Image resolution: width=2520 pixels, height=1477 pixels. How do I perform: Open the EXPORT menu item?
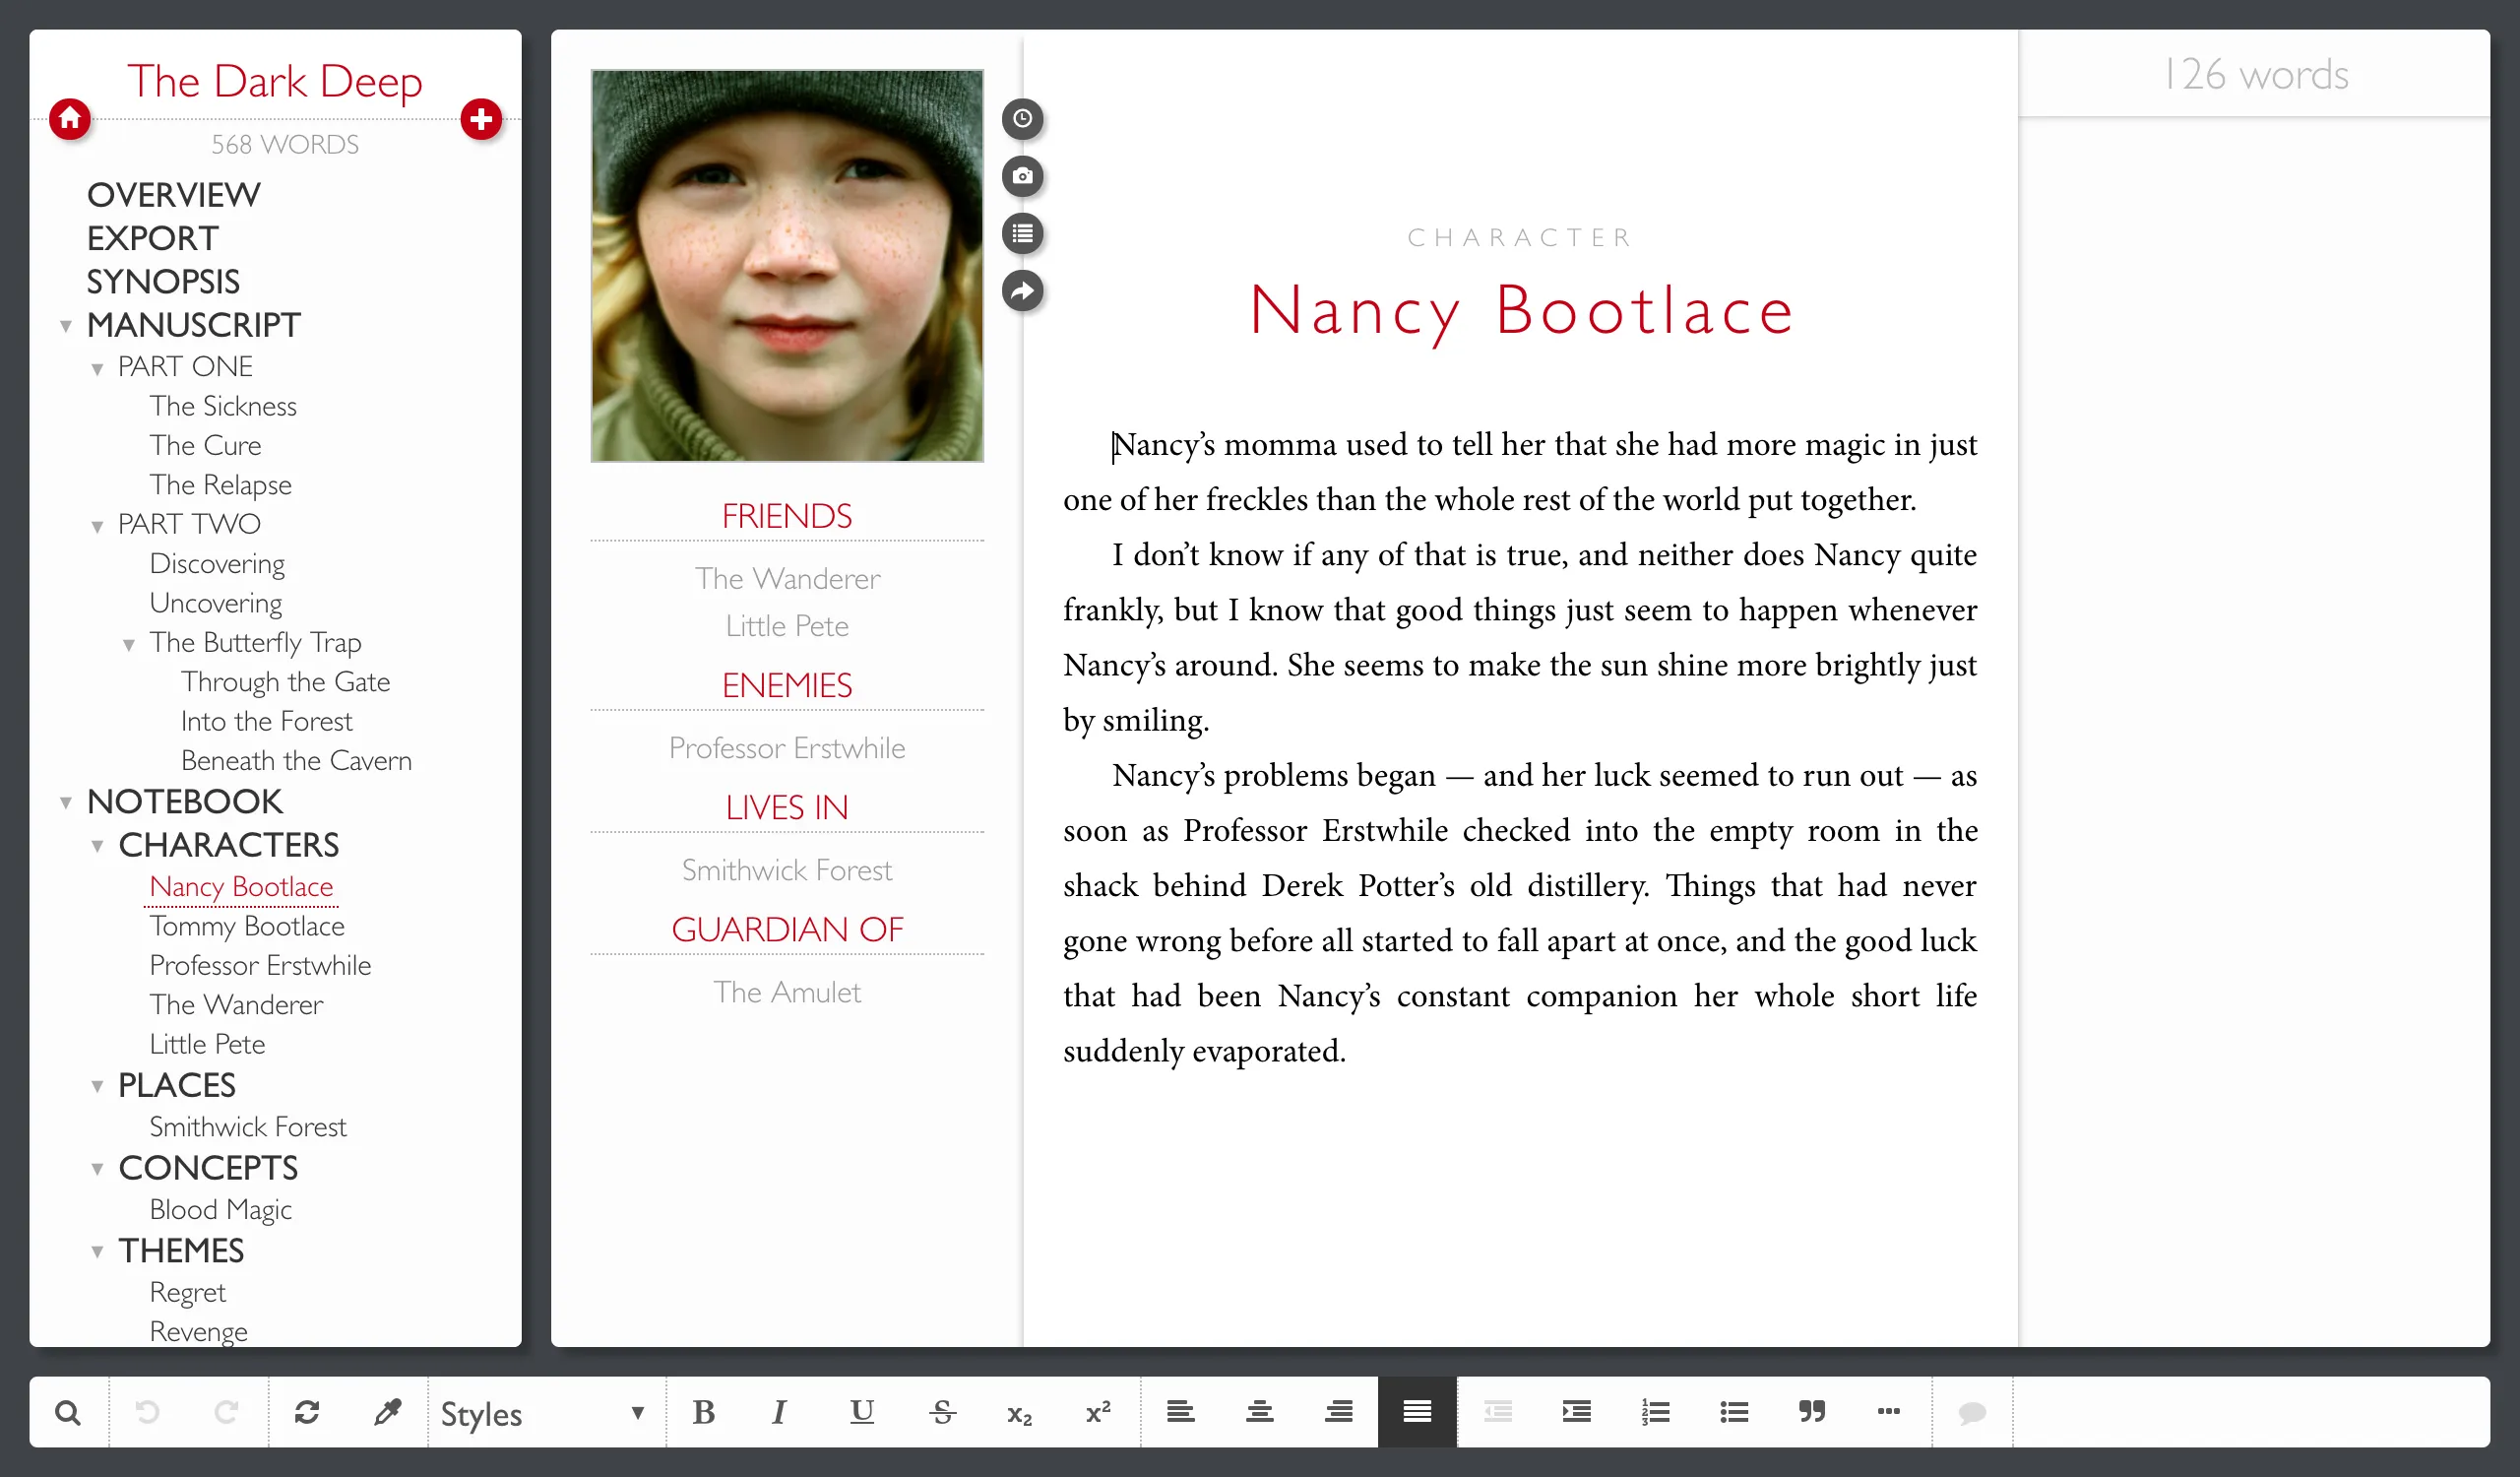coord(152,238)
